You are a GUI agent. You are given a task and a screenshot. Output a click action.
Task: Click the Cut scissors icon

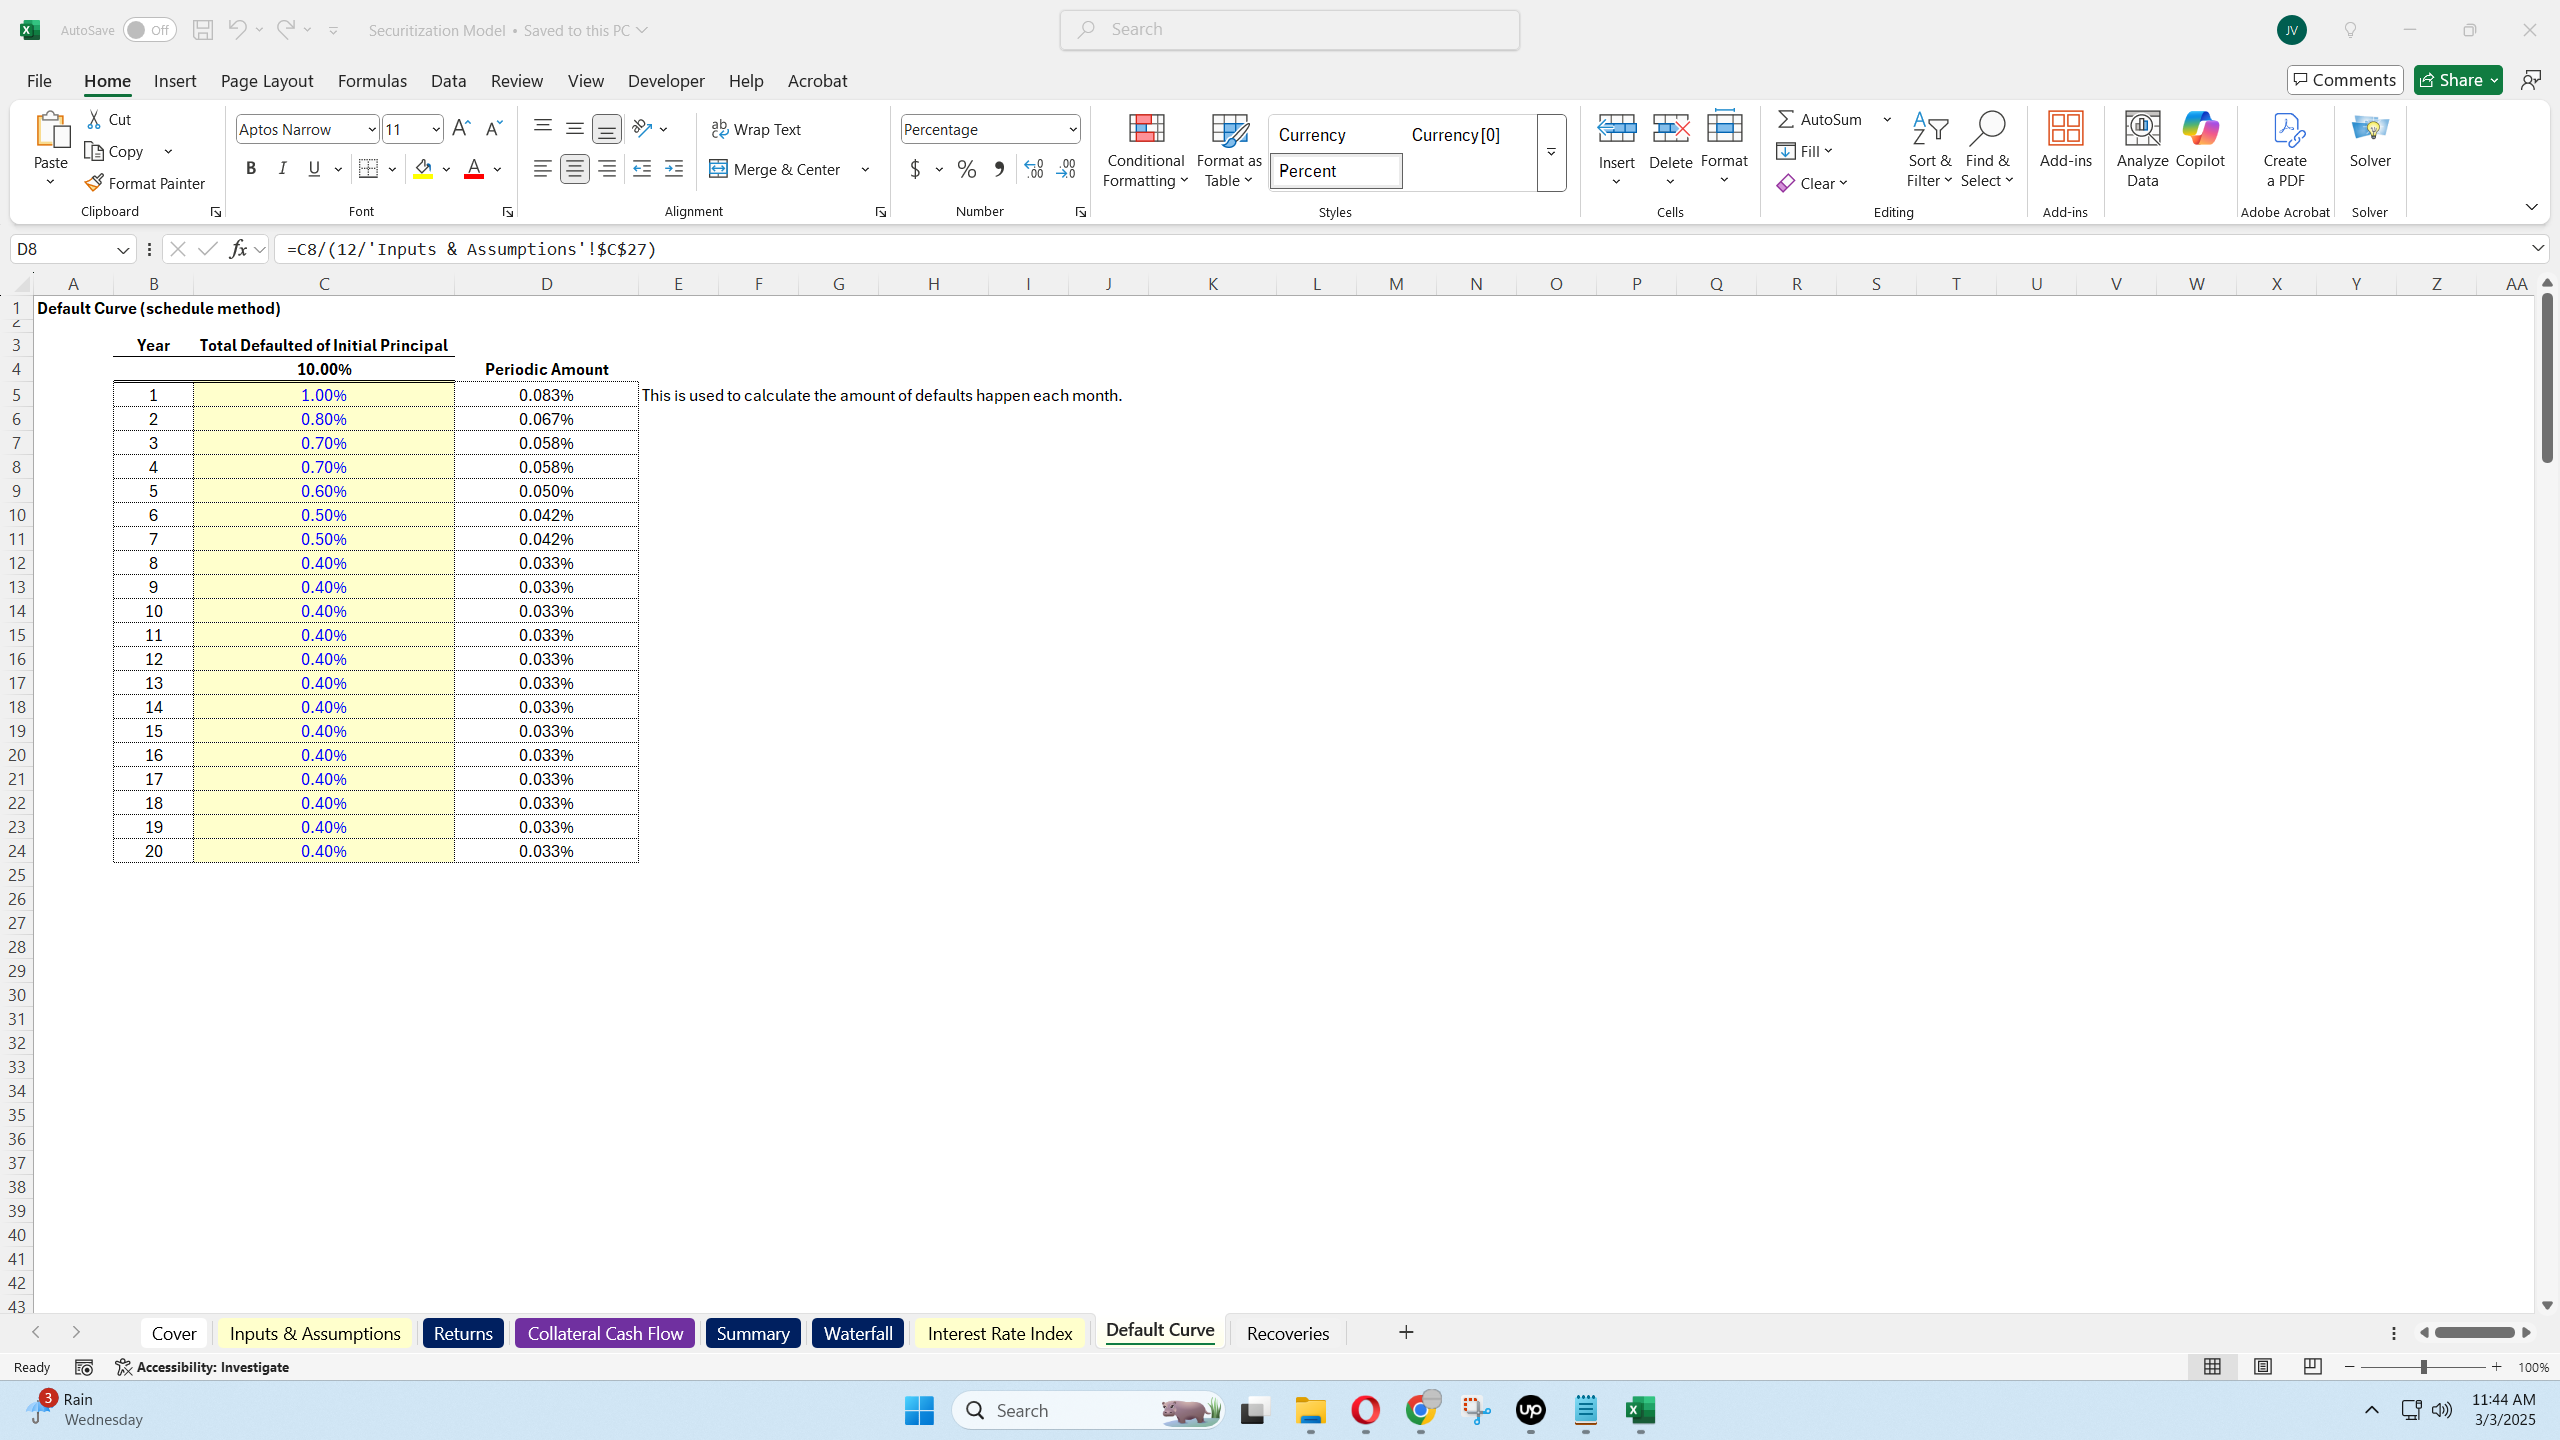tap(95, 120)
